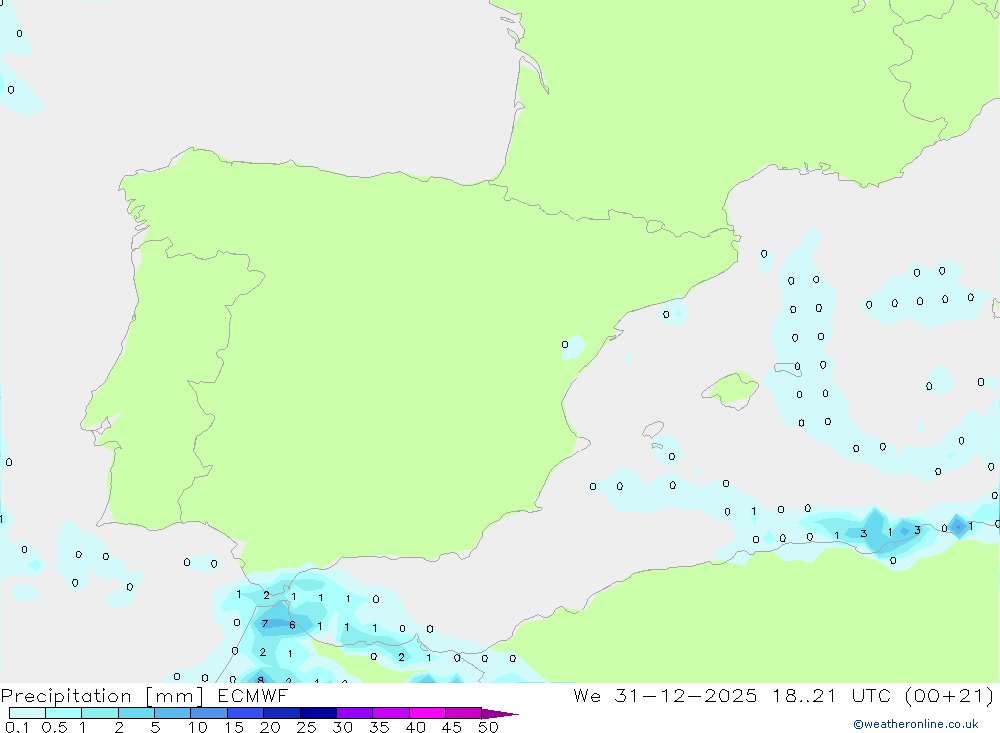This screenshot has width=1000, height=733.
Task: Click the 40–45 mm magenta legend box
Action: (427, 713)
